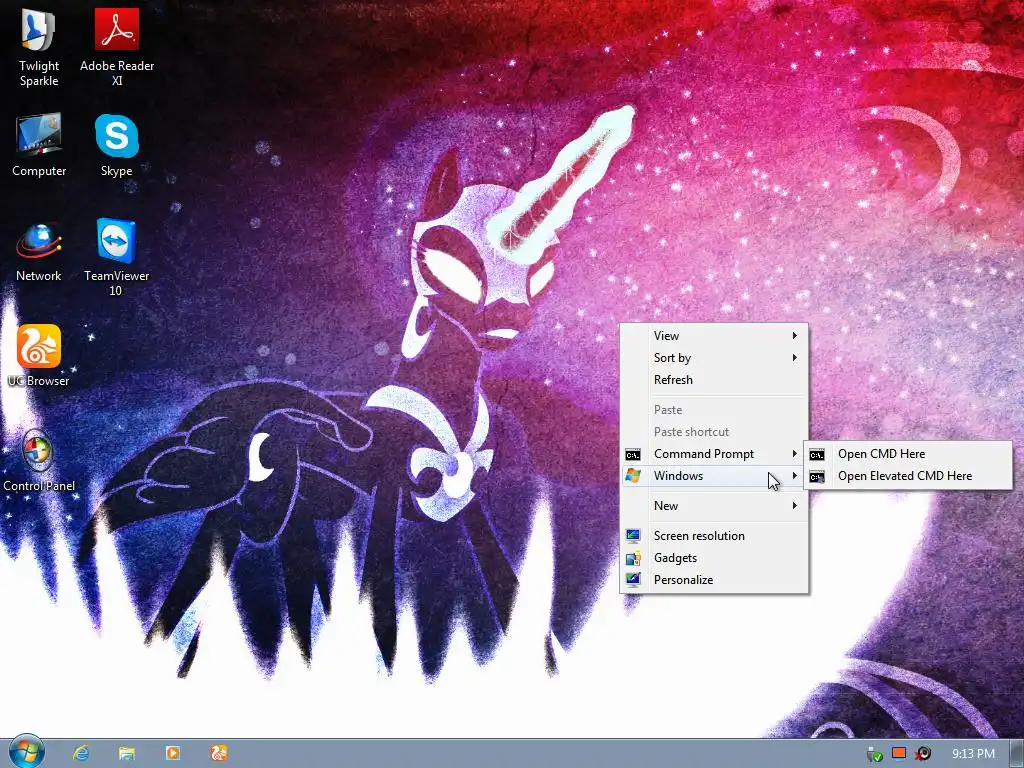Viewport: 1024px width, 768px height.
Task: Select Open CMD Here
Action: pos(908,454)
